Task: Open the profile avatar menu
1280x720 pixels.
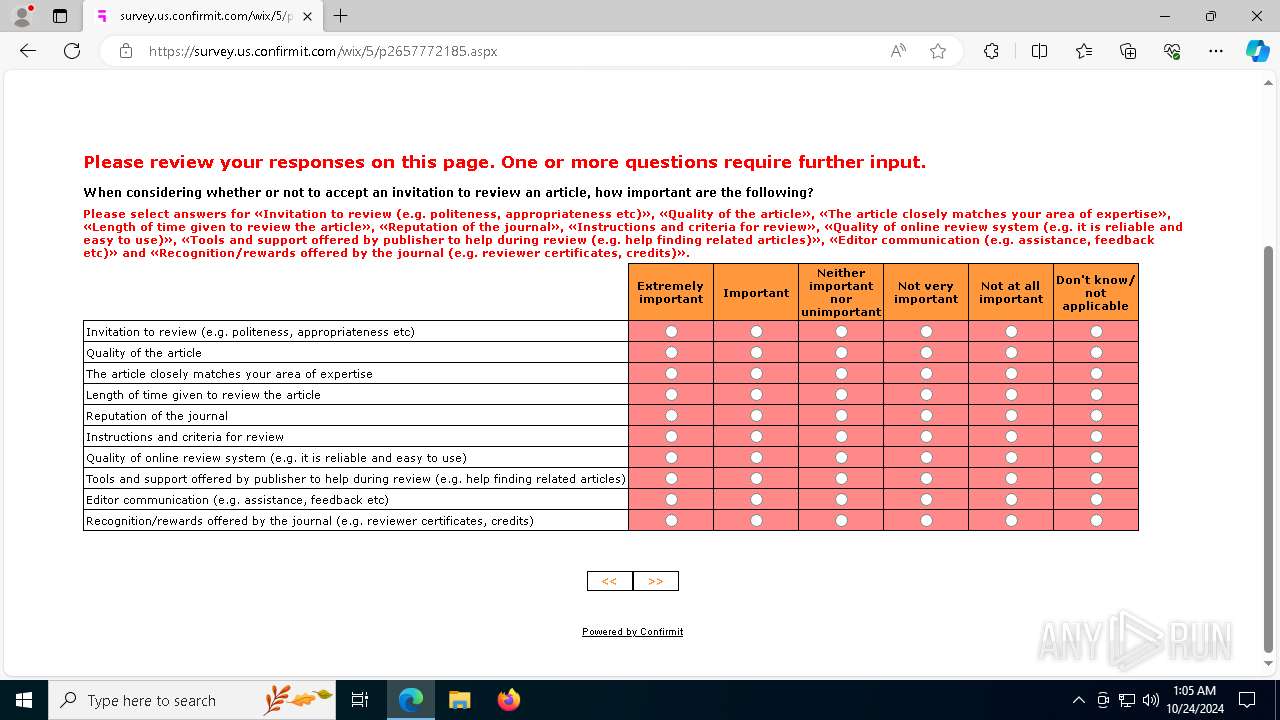Action: pos(22,16)
